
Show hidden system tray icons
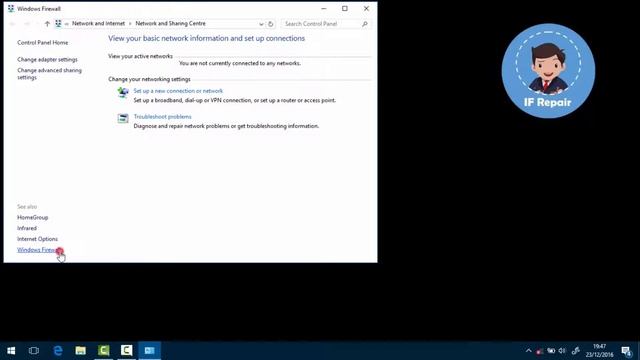529,351
